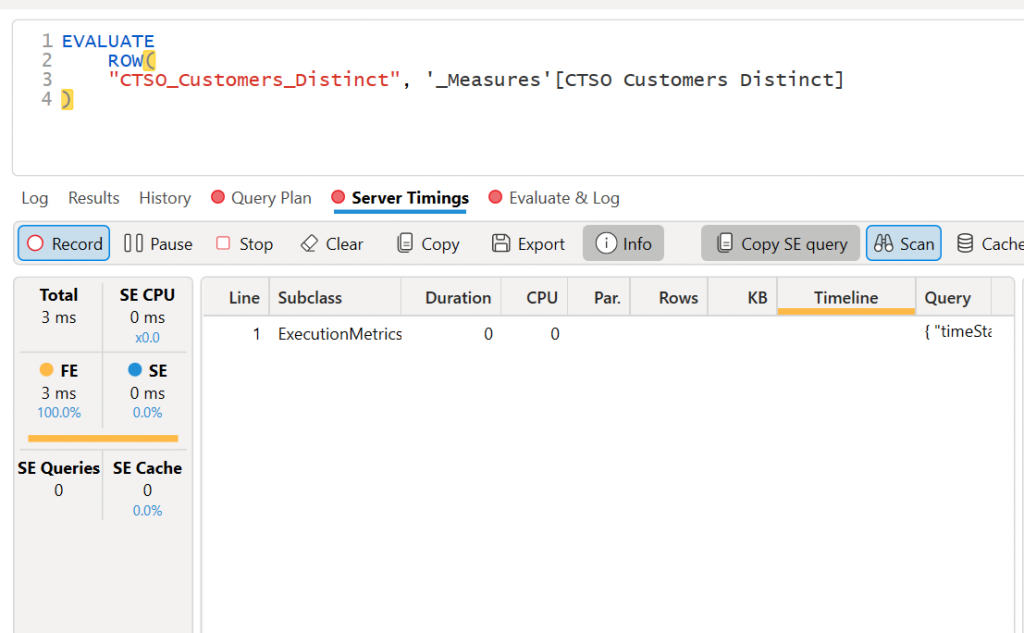Select the Evaluate & Log tab
Image resolution: width=1024 pixels, height=633 pixels.
click(x=554, y=198)
